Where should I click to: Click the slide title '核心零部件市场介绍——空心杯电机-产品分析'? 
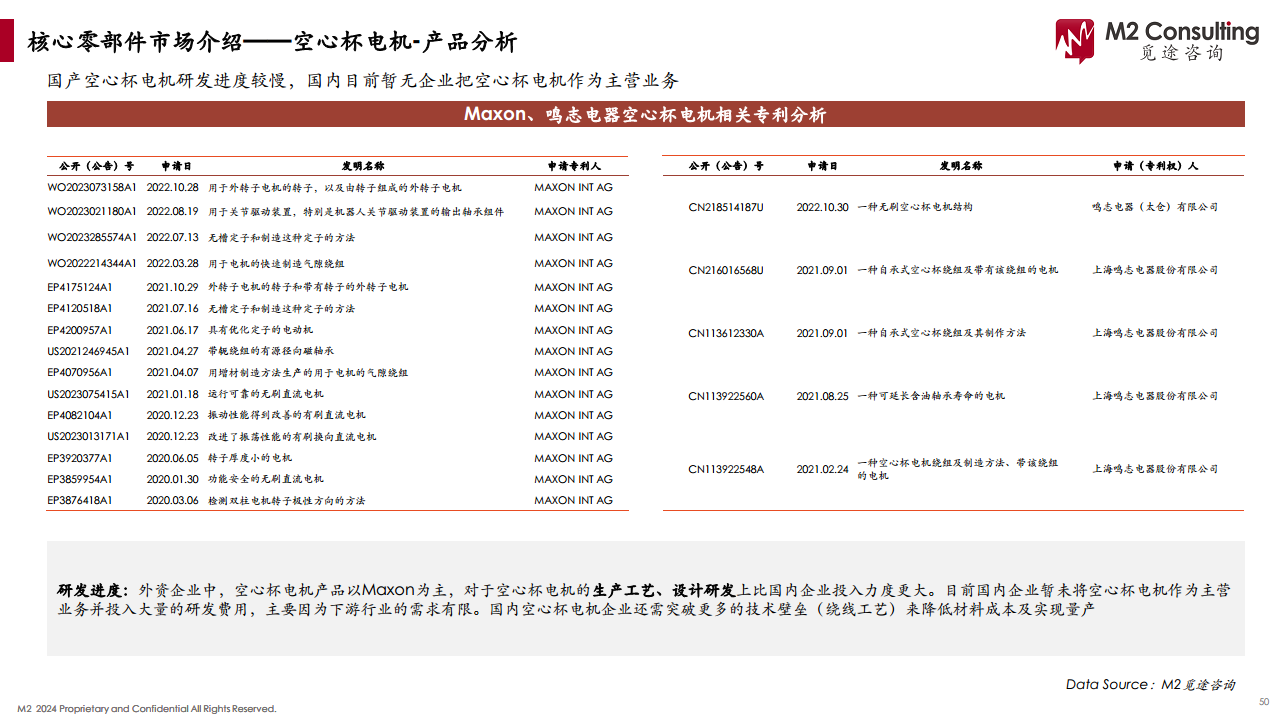coord(273,42)
